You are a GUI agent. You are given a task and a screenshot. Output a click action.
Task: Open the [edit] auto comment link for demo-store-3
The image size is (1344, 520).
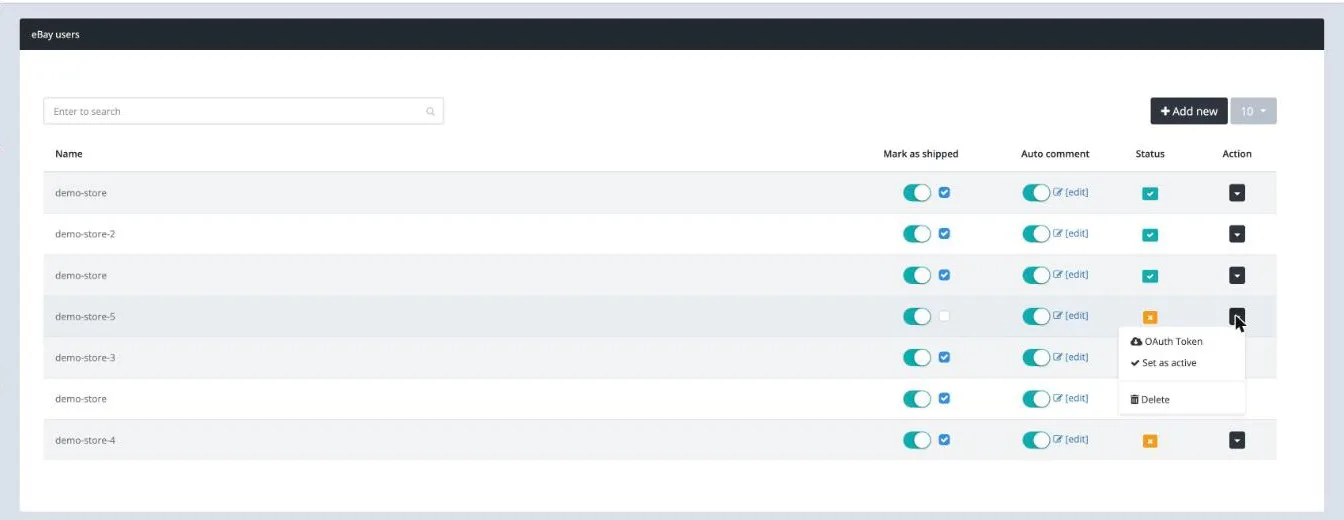point(1071,357)
